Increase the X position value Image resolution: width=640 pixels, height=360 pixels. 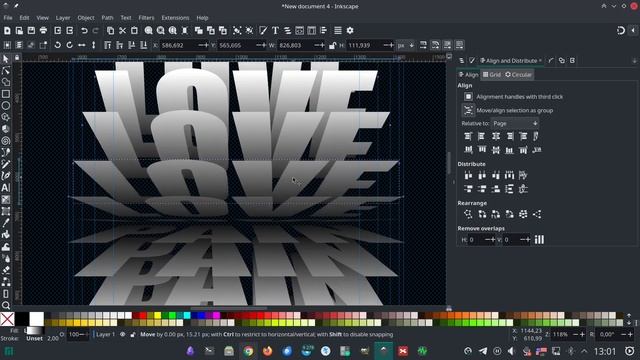click(x=206, y=45)
